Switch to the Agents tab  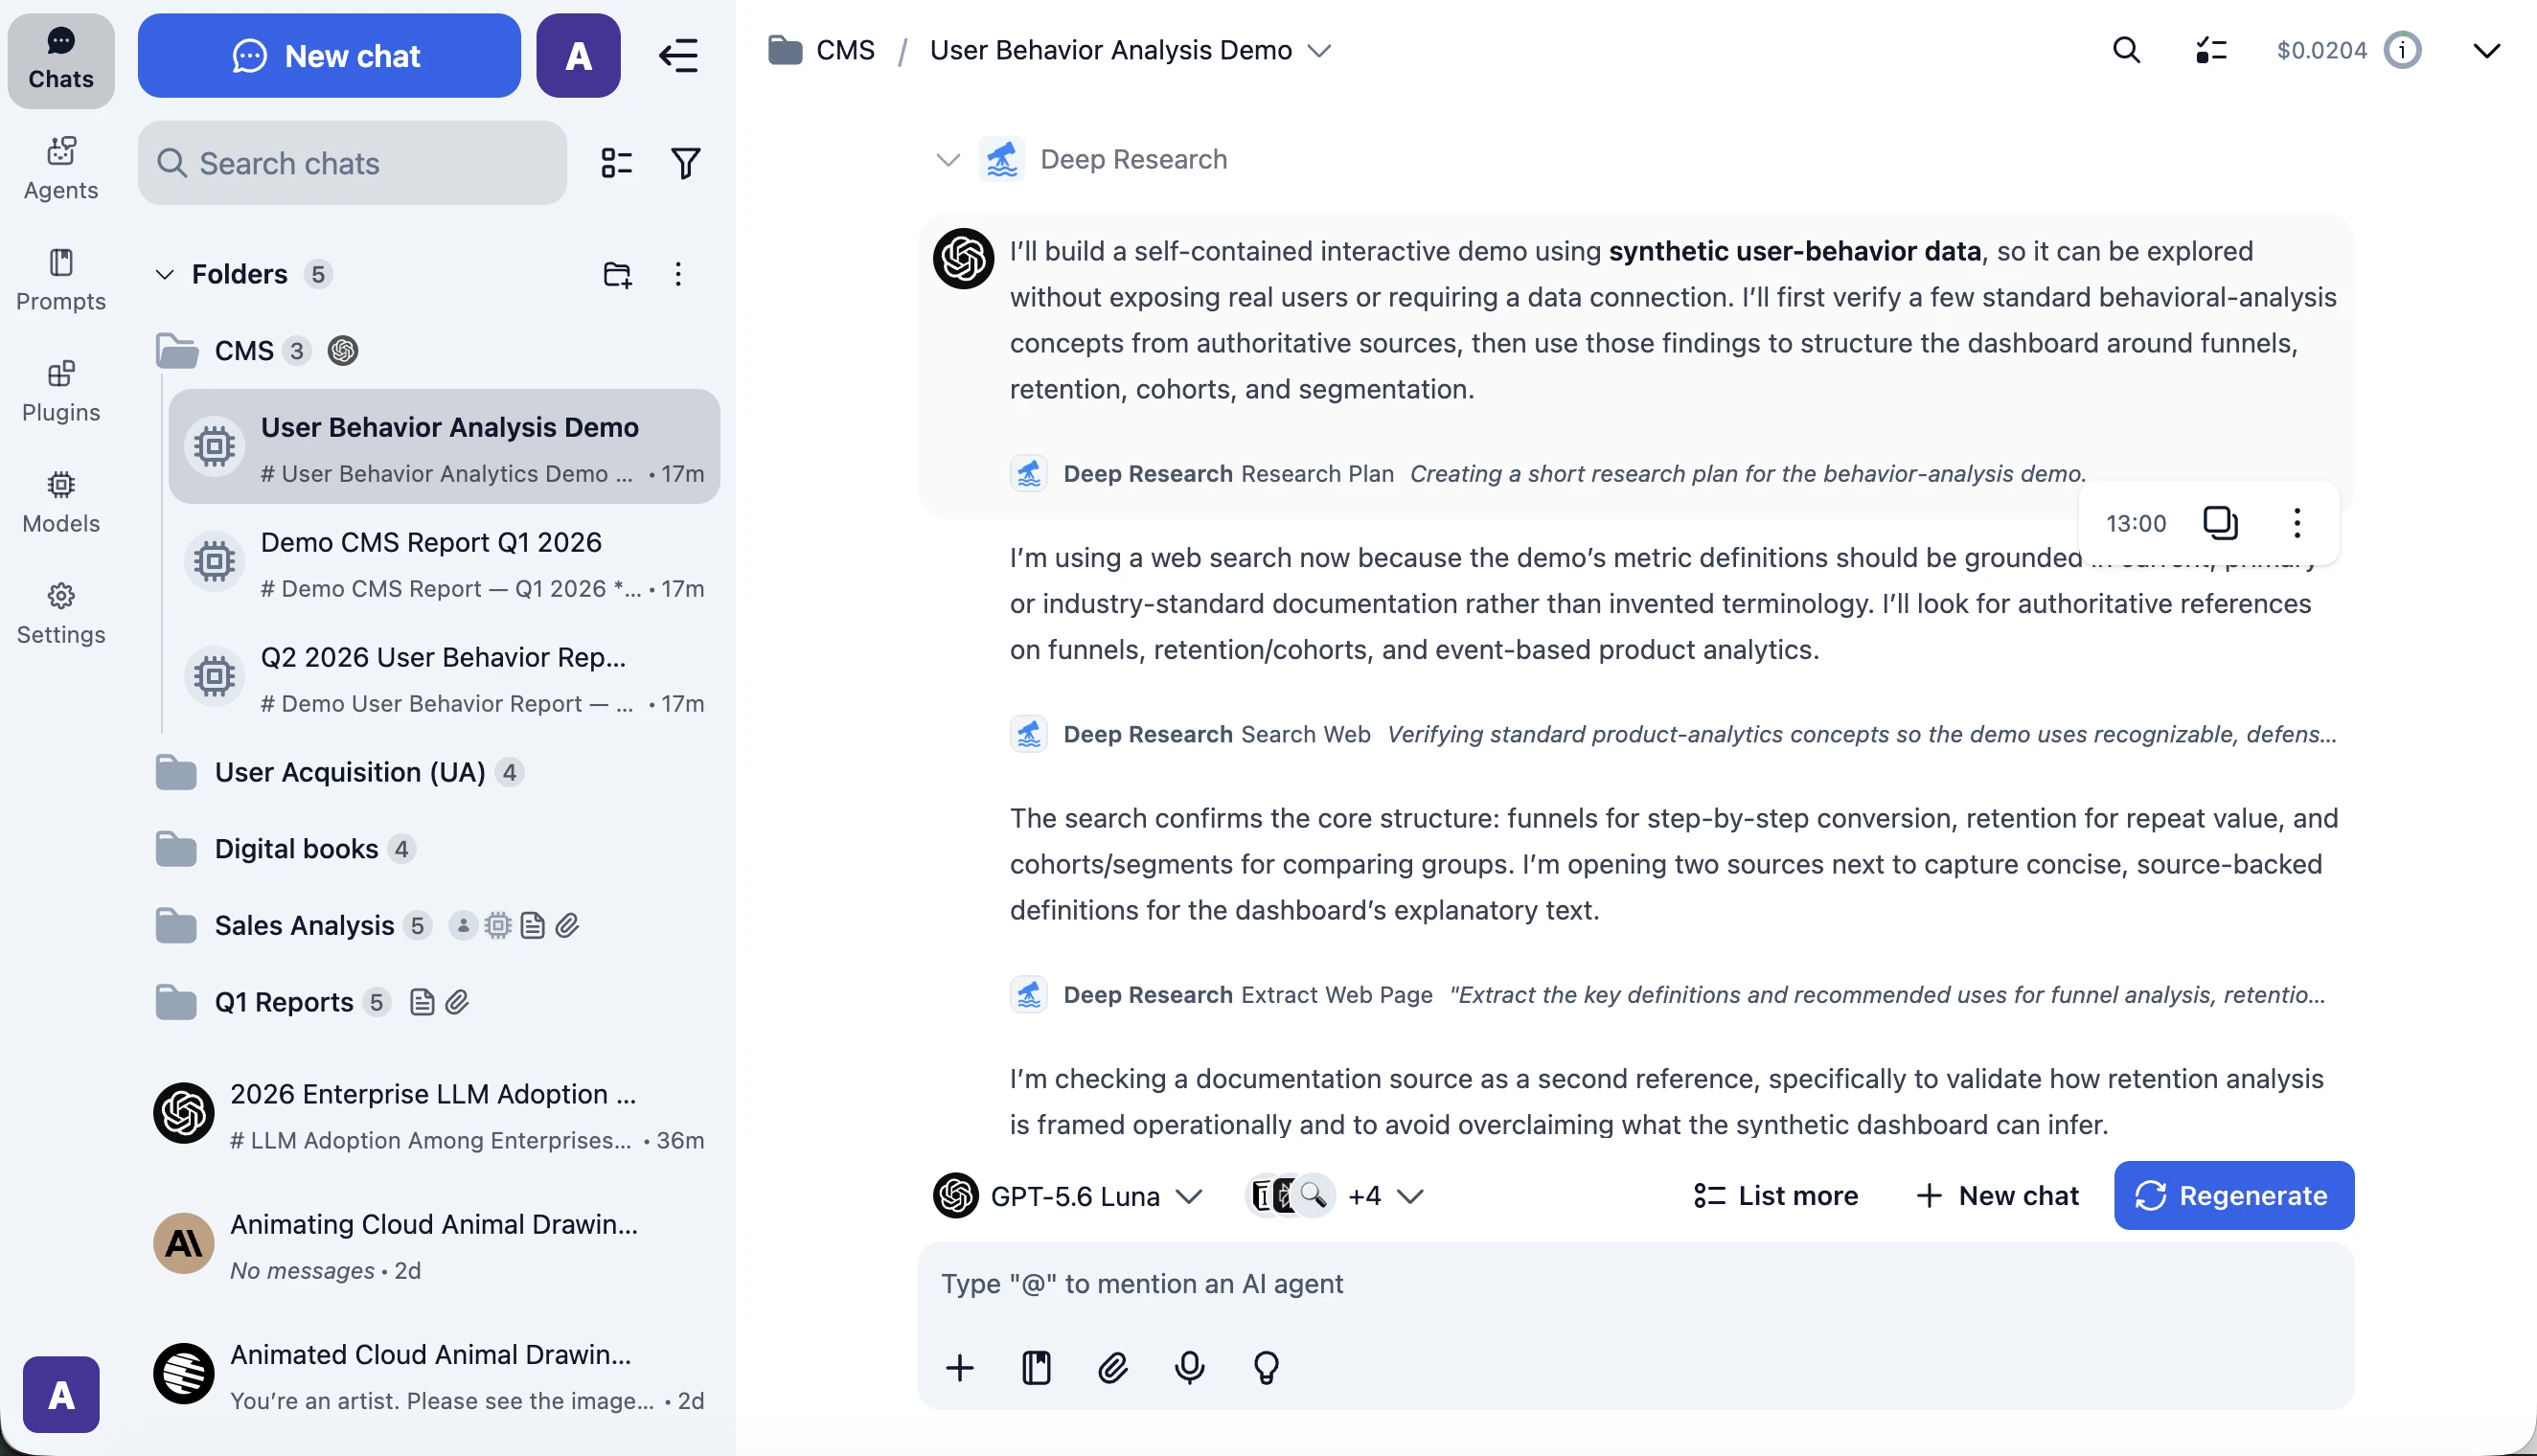point(61,168)
